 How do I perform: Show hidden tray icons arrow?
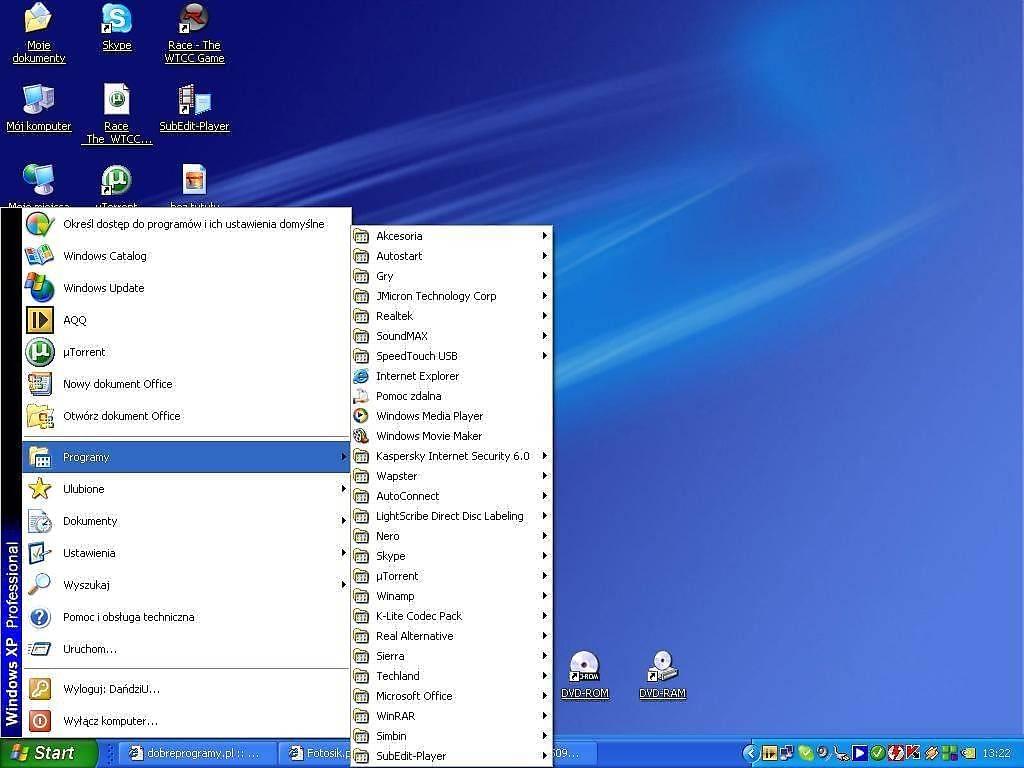pyautogui.click(x=750, y=753)
